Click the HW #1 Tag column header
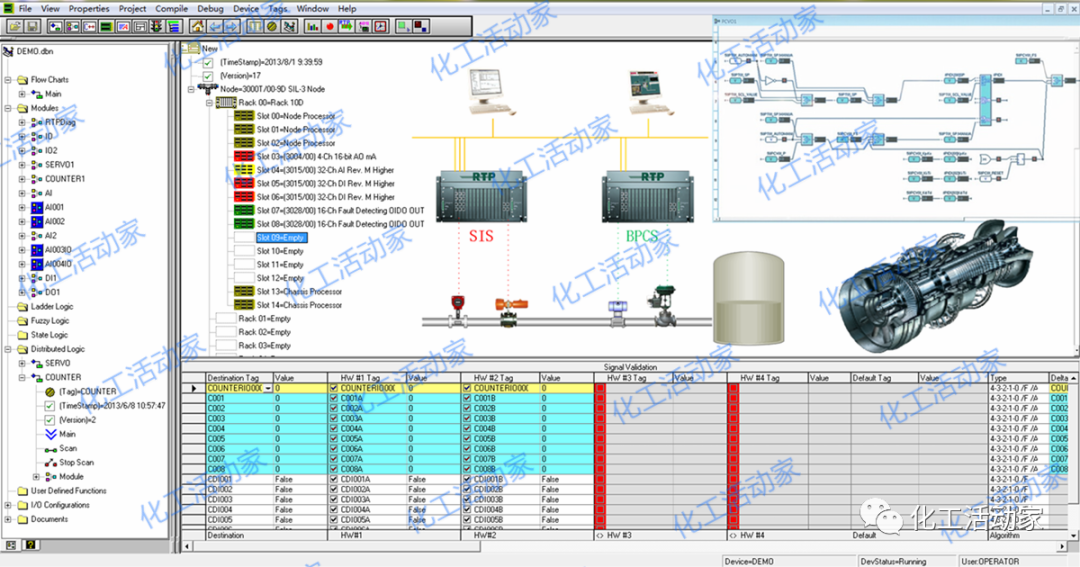1080x567 pixels. click(366, 378)
